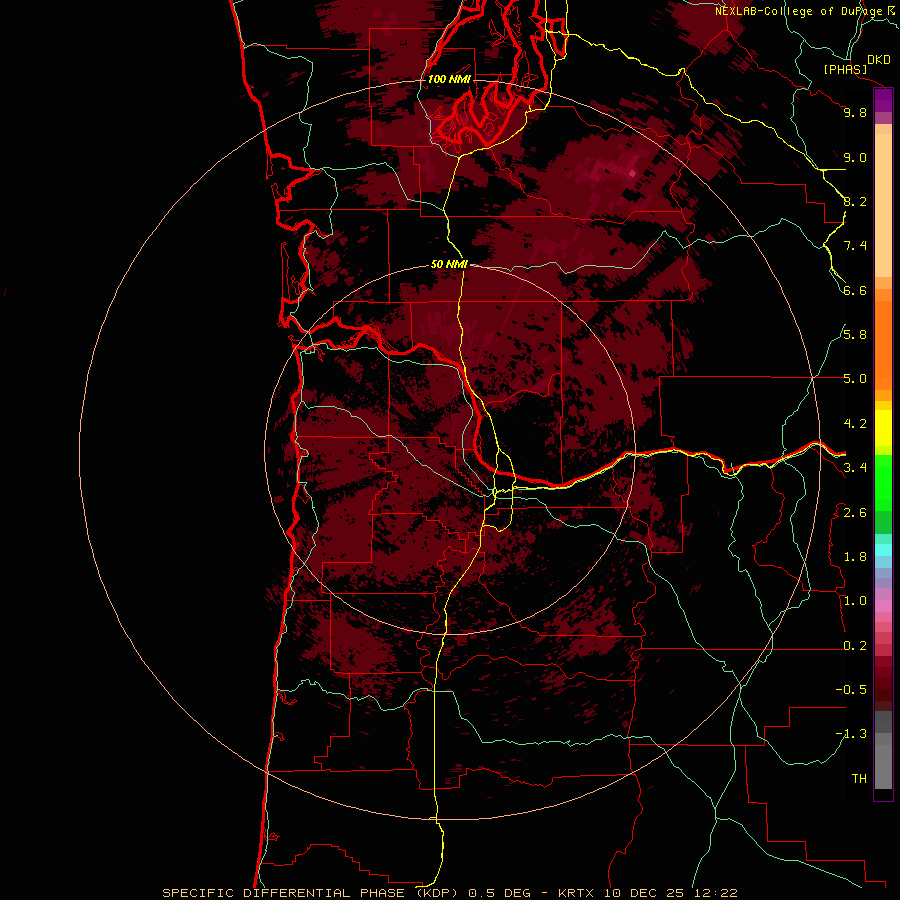This screenshot has width=900, height=900.
Task: Select the pale peach legend swatch near 8.2
Action: 883,206
